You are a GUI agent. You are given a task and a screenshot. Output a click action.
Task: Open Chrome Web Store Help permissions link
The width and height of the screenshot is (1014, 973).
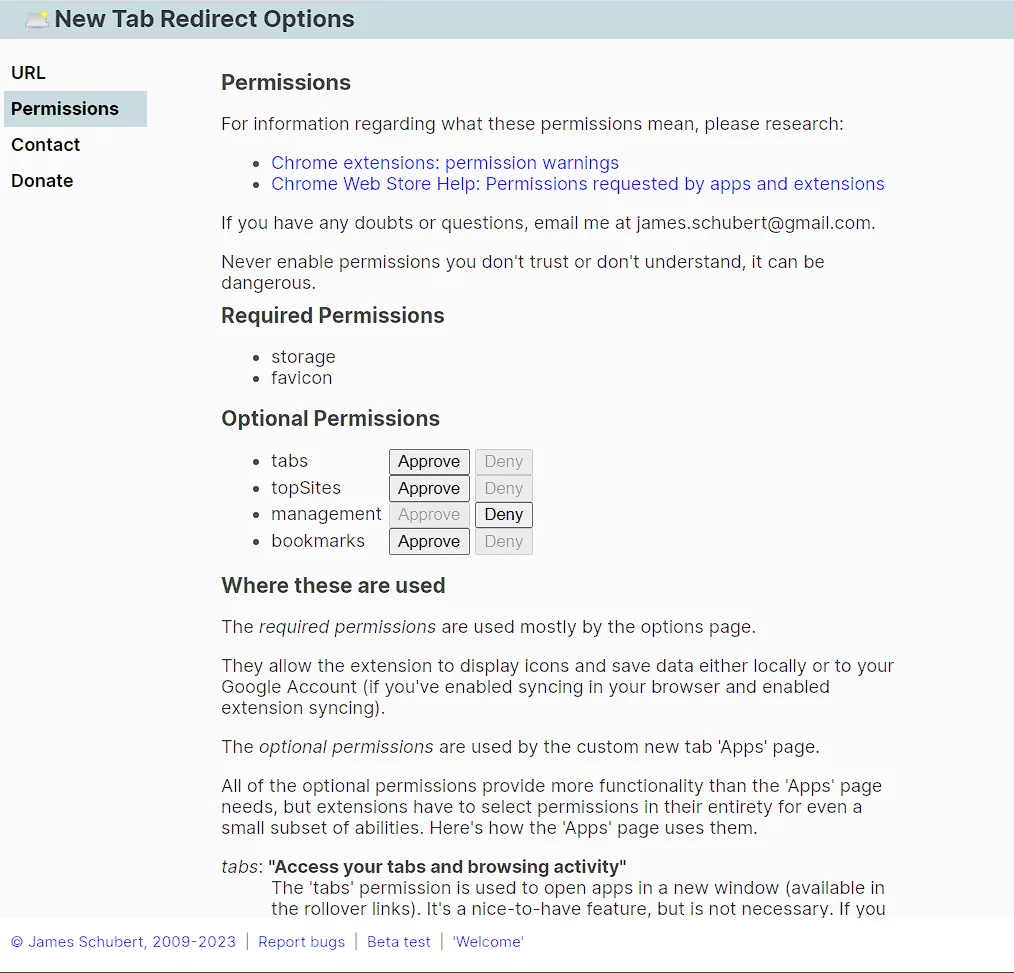tap(577, 184)
